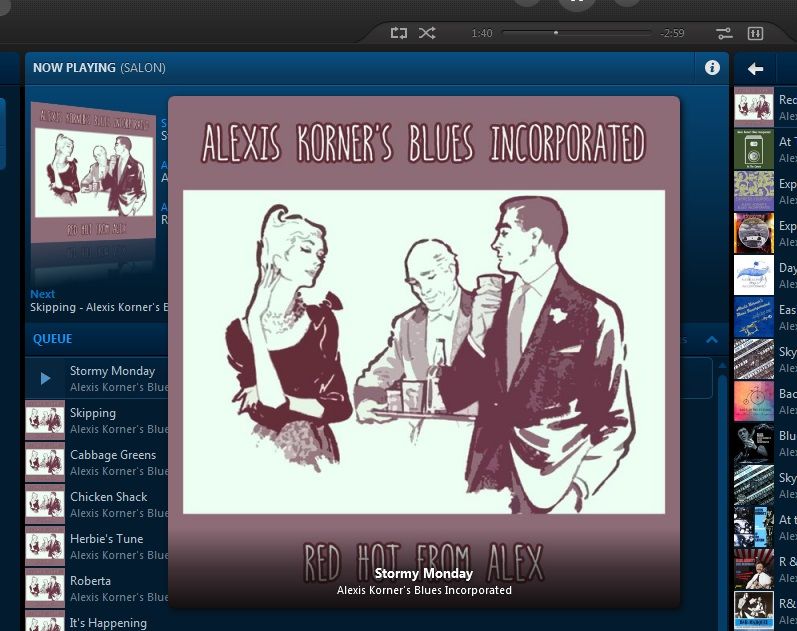Click the back arrow in right panel
Screen dimensions: 797x631
755,69
